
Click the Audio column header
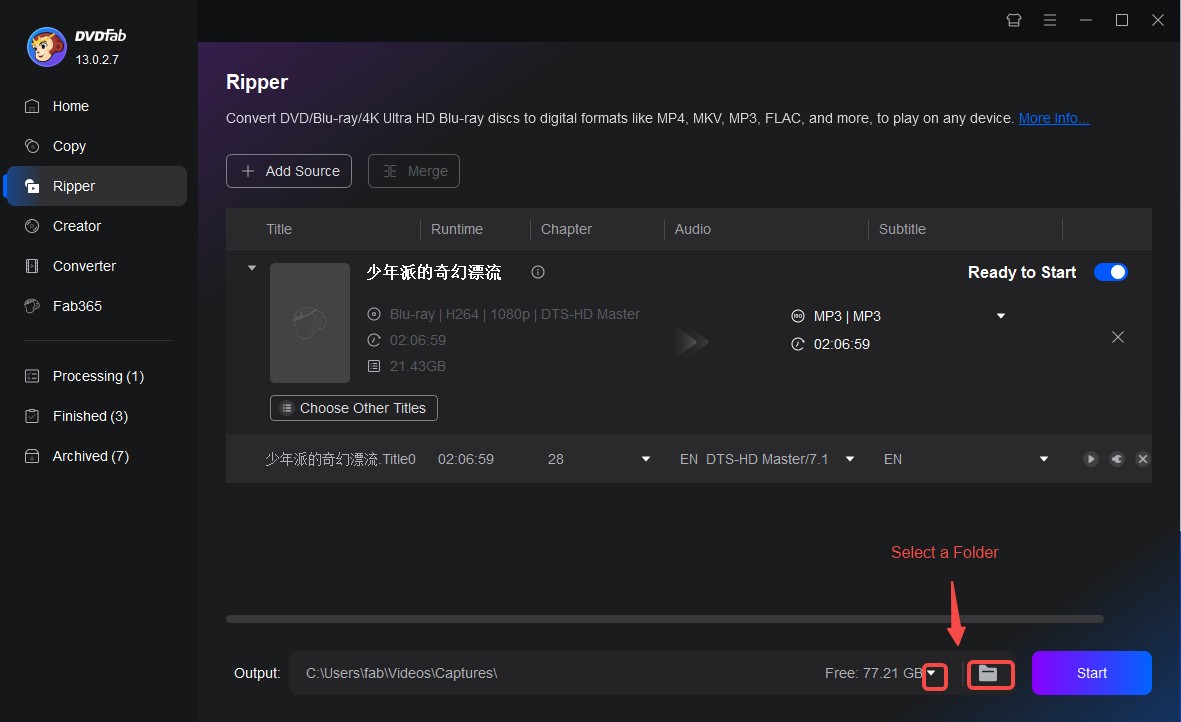(x=692, y=229)
